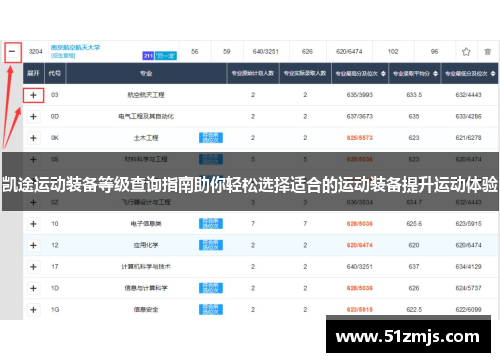Image resolution: width=500 pixels, height=362 pixels.
Task: Click the 展开 column header
Action: coord(33,73)
